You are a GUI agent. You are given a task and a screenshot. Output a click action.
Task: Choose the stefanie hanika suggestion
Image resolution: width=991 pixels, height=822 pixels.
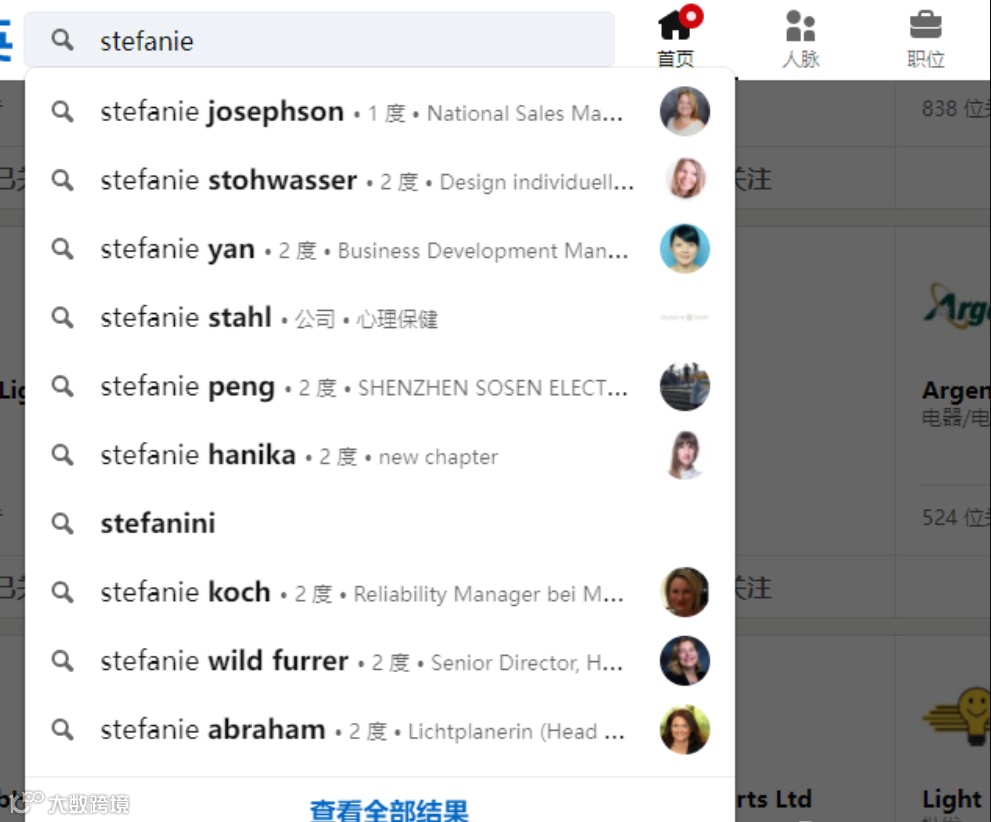coord(380,455)
